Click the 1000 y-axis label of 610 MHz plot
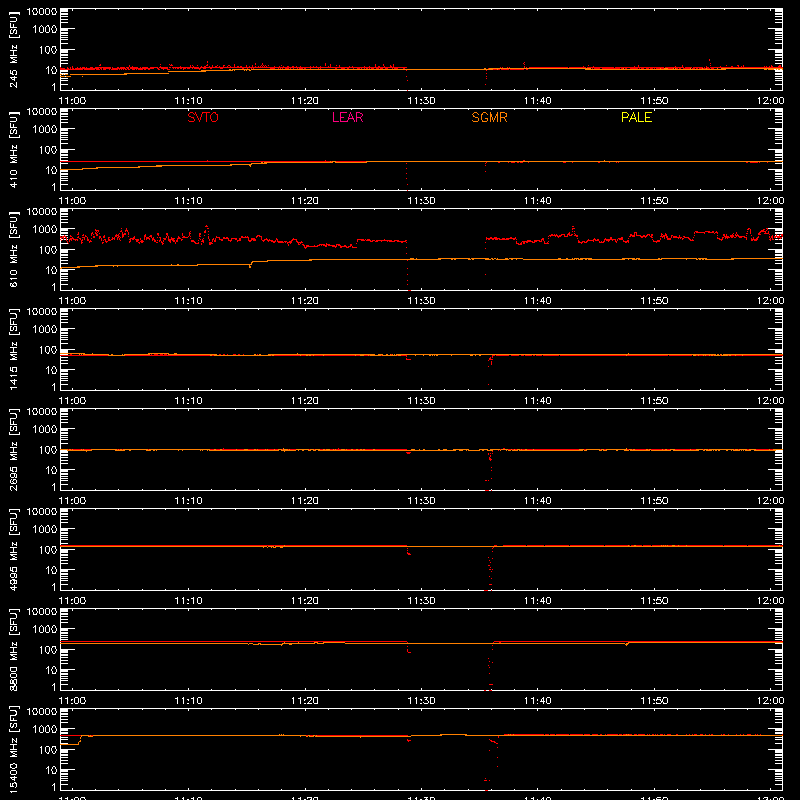Viewport: 800px width, 800px height. tap(45, 229)
